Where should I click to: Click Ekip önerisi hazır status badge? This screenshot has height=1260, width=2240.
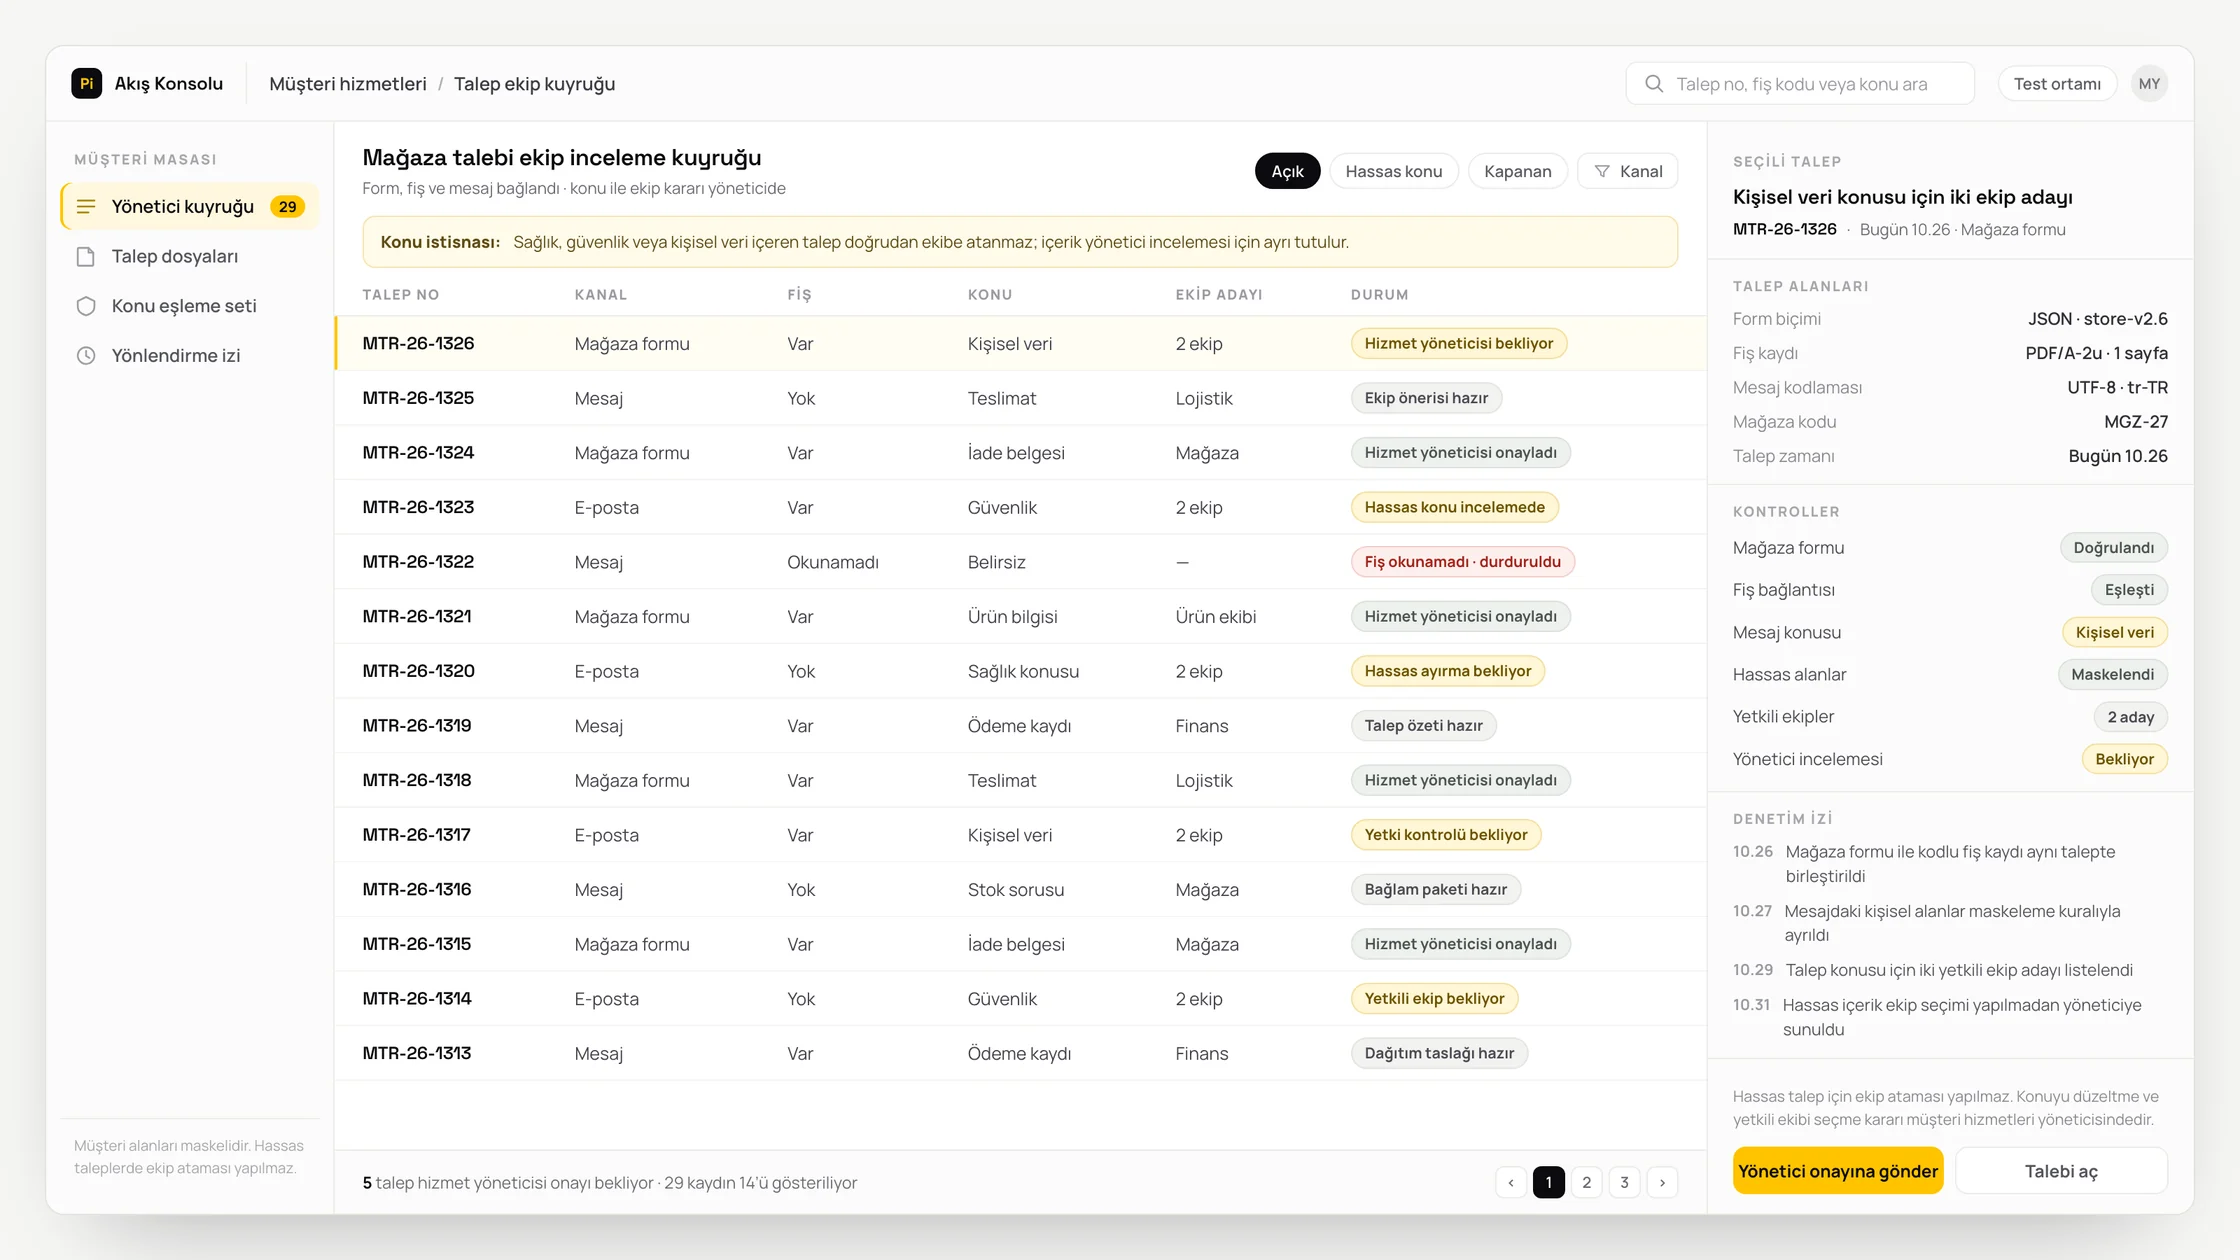(1426, 398)
